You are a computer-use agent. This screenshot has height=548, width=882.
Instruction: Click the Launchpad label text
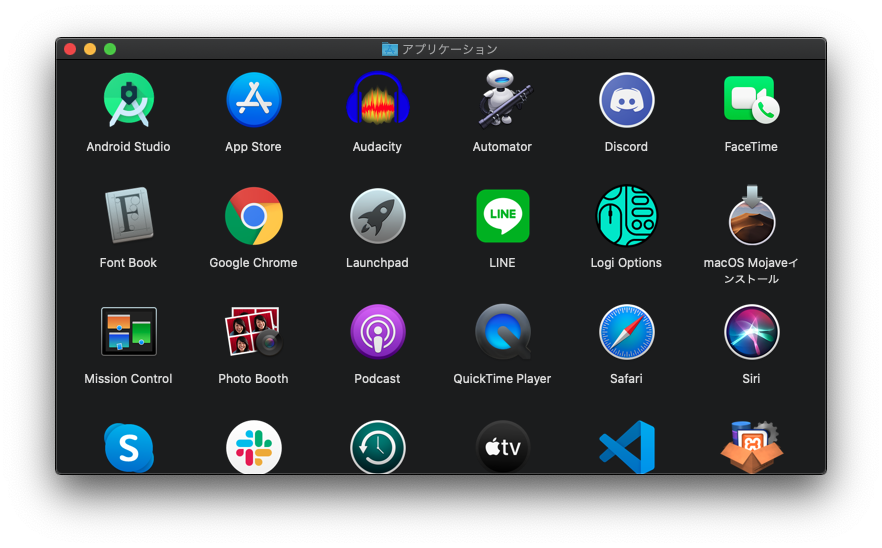pos(377,263)
